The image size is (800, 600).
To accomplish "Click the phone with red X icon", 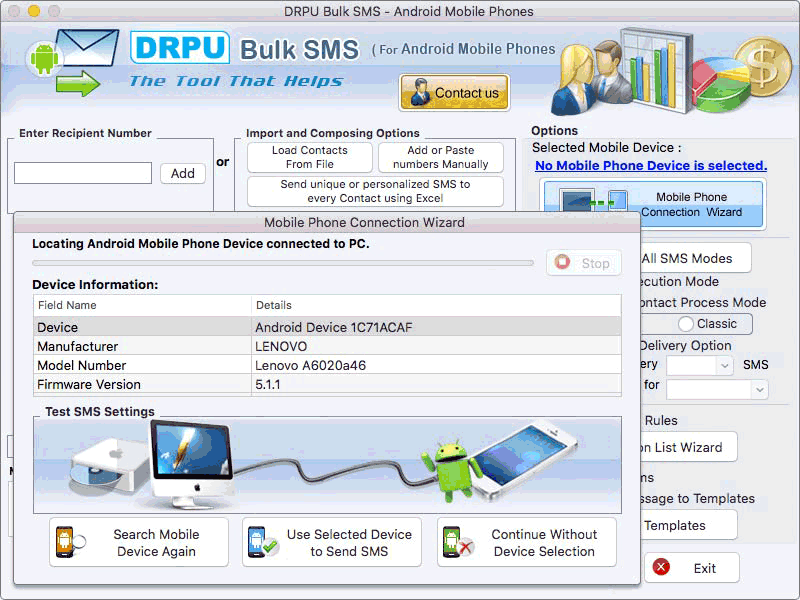I will (458, 542).
